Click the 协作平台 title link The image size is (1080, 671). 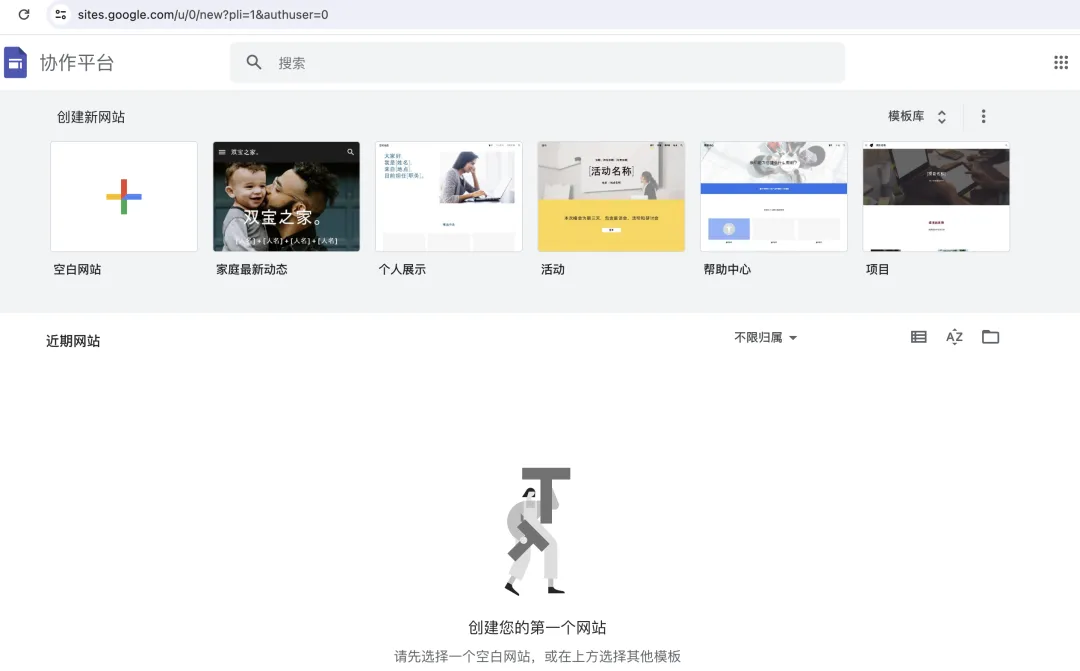[77, 62]
